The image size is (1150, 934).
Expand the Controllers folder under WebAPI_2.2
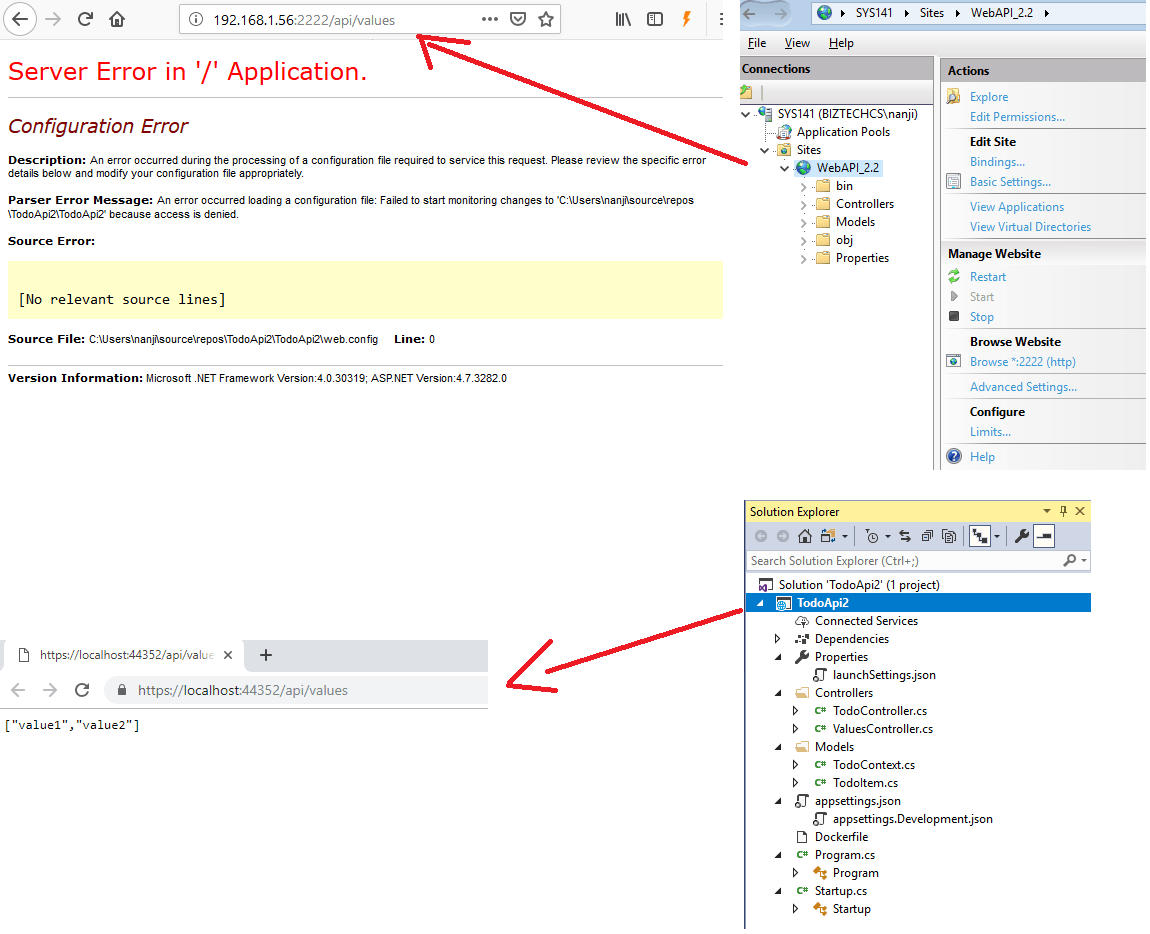point(803,203)
